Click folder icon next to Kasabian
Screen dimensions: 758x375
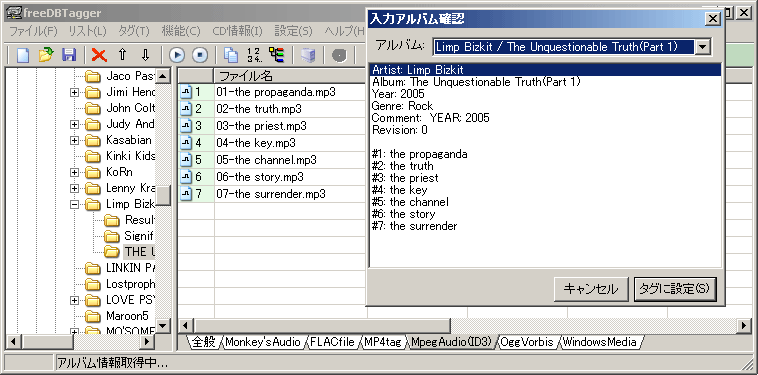click(x=93, y=140)
